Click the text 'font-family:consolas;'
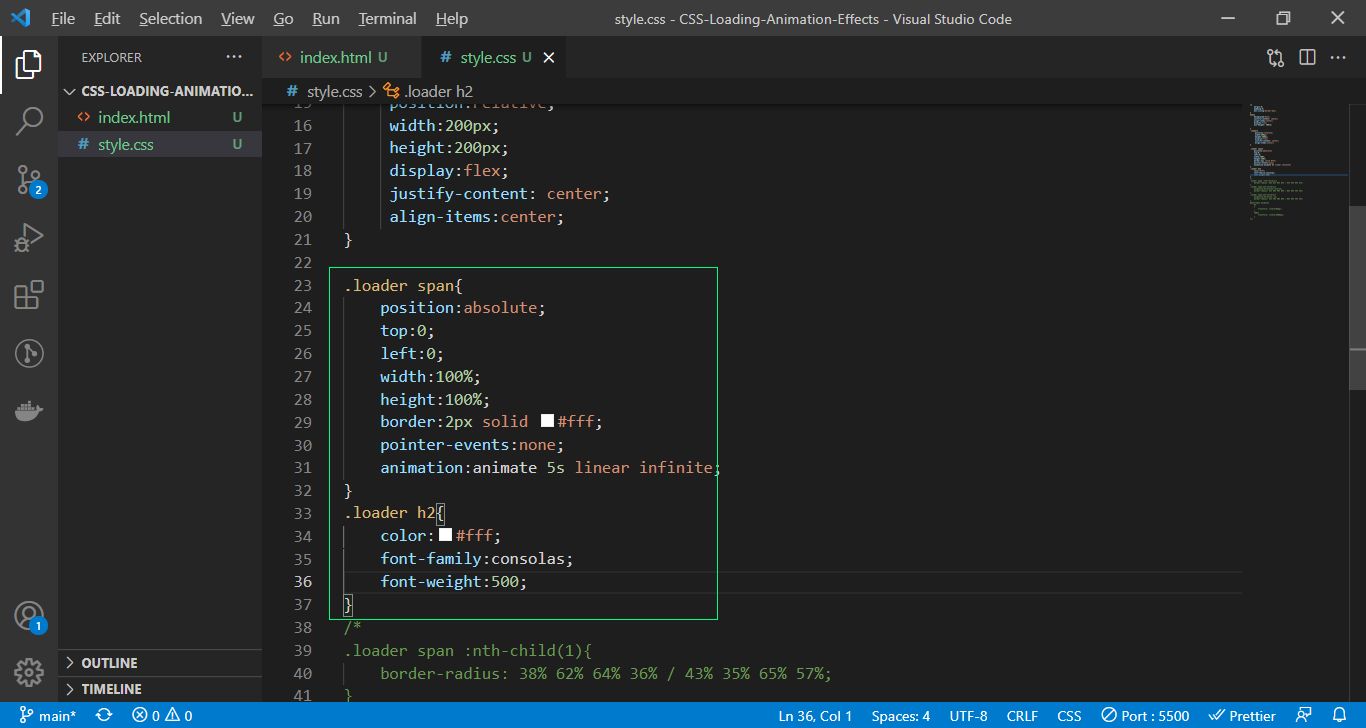This screenshot has height=728, width=1366. [x=477, y=558]
